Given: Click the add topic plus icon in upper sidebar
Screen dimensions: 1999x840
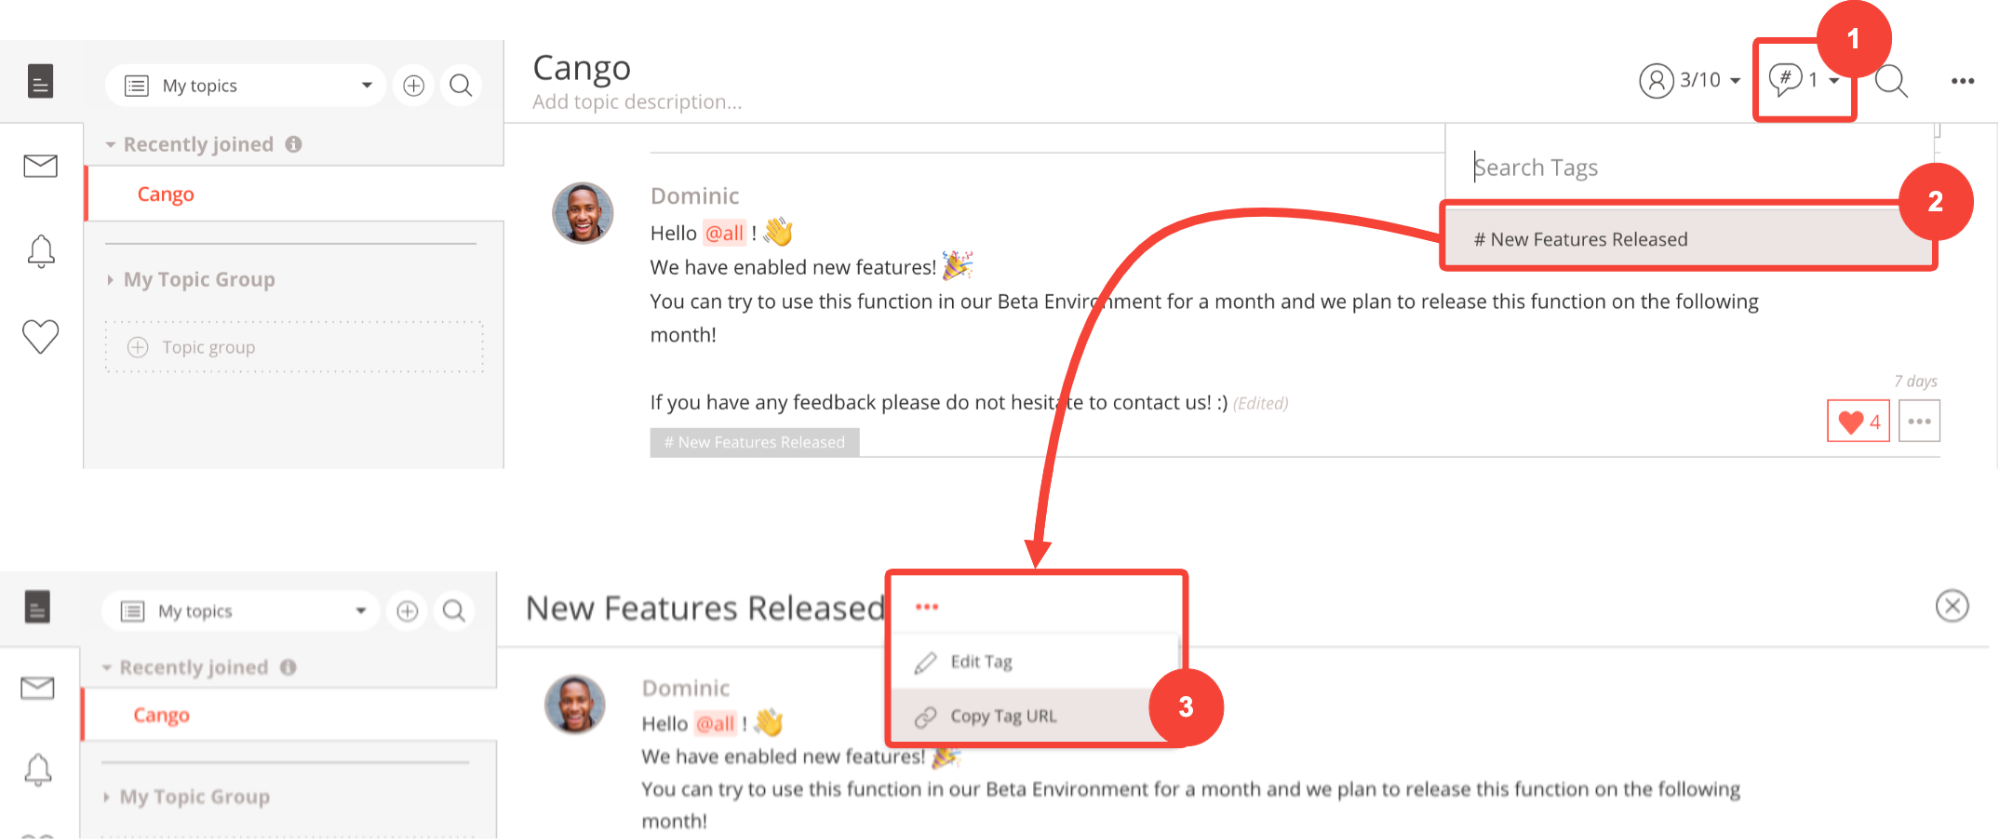Looking at the screenshot, I should [x=414, y=86].
